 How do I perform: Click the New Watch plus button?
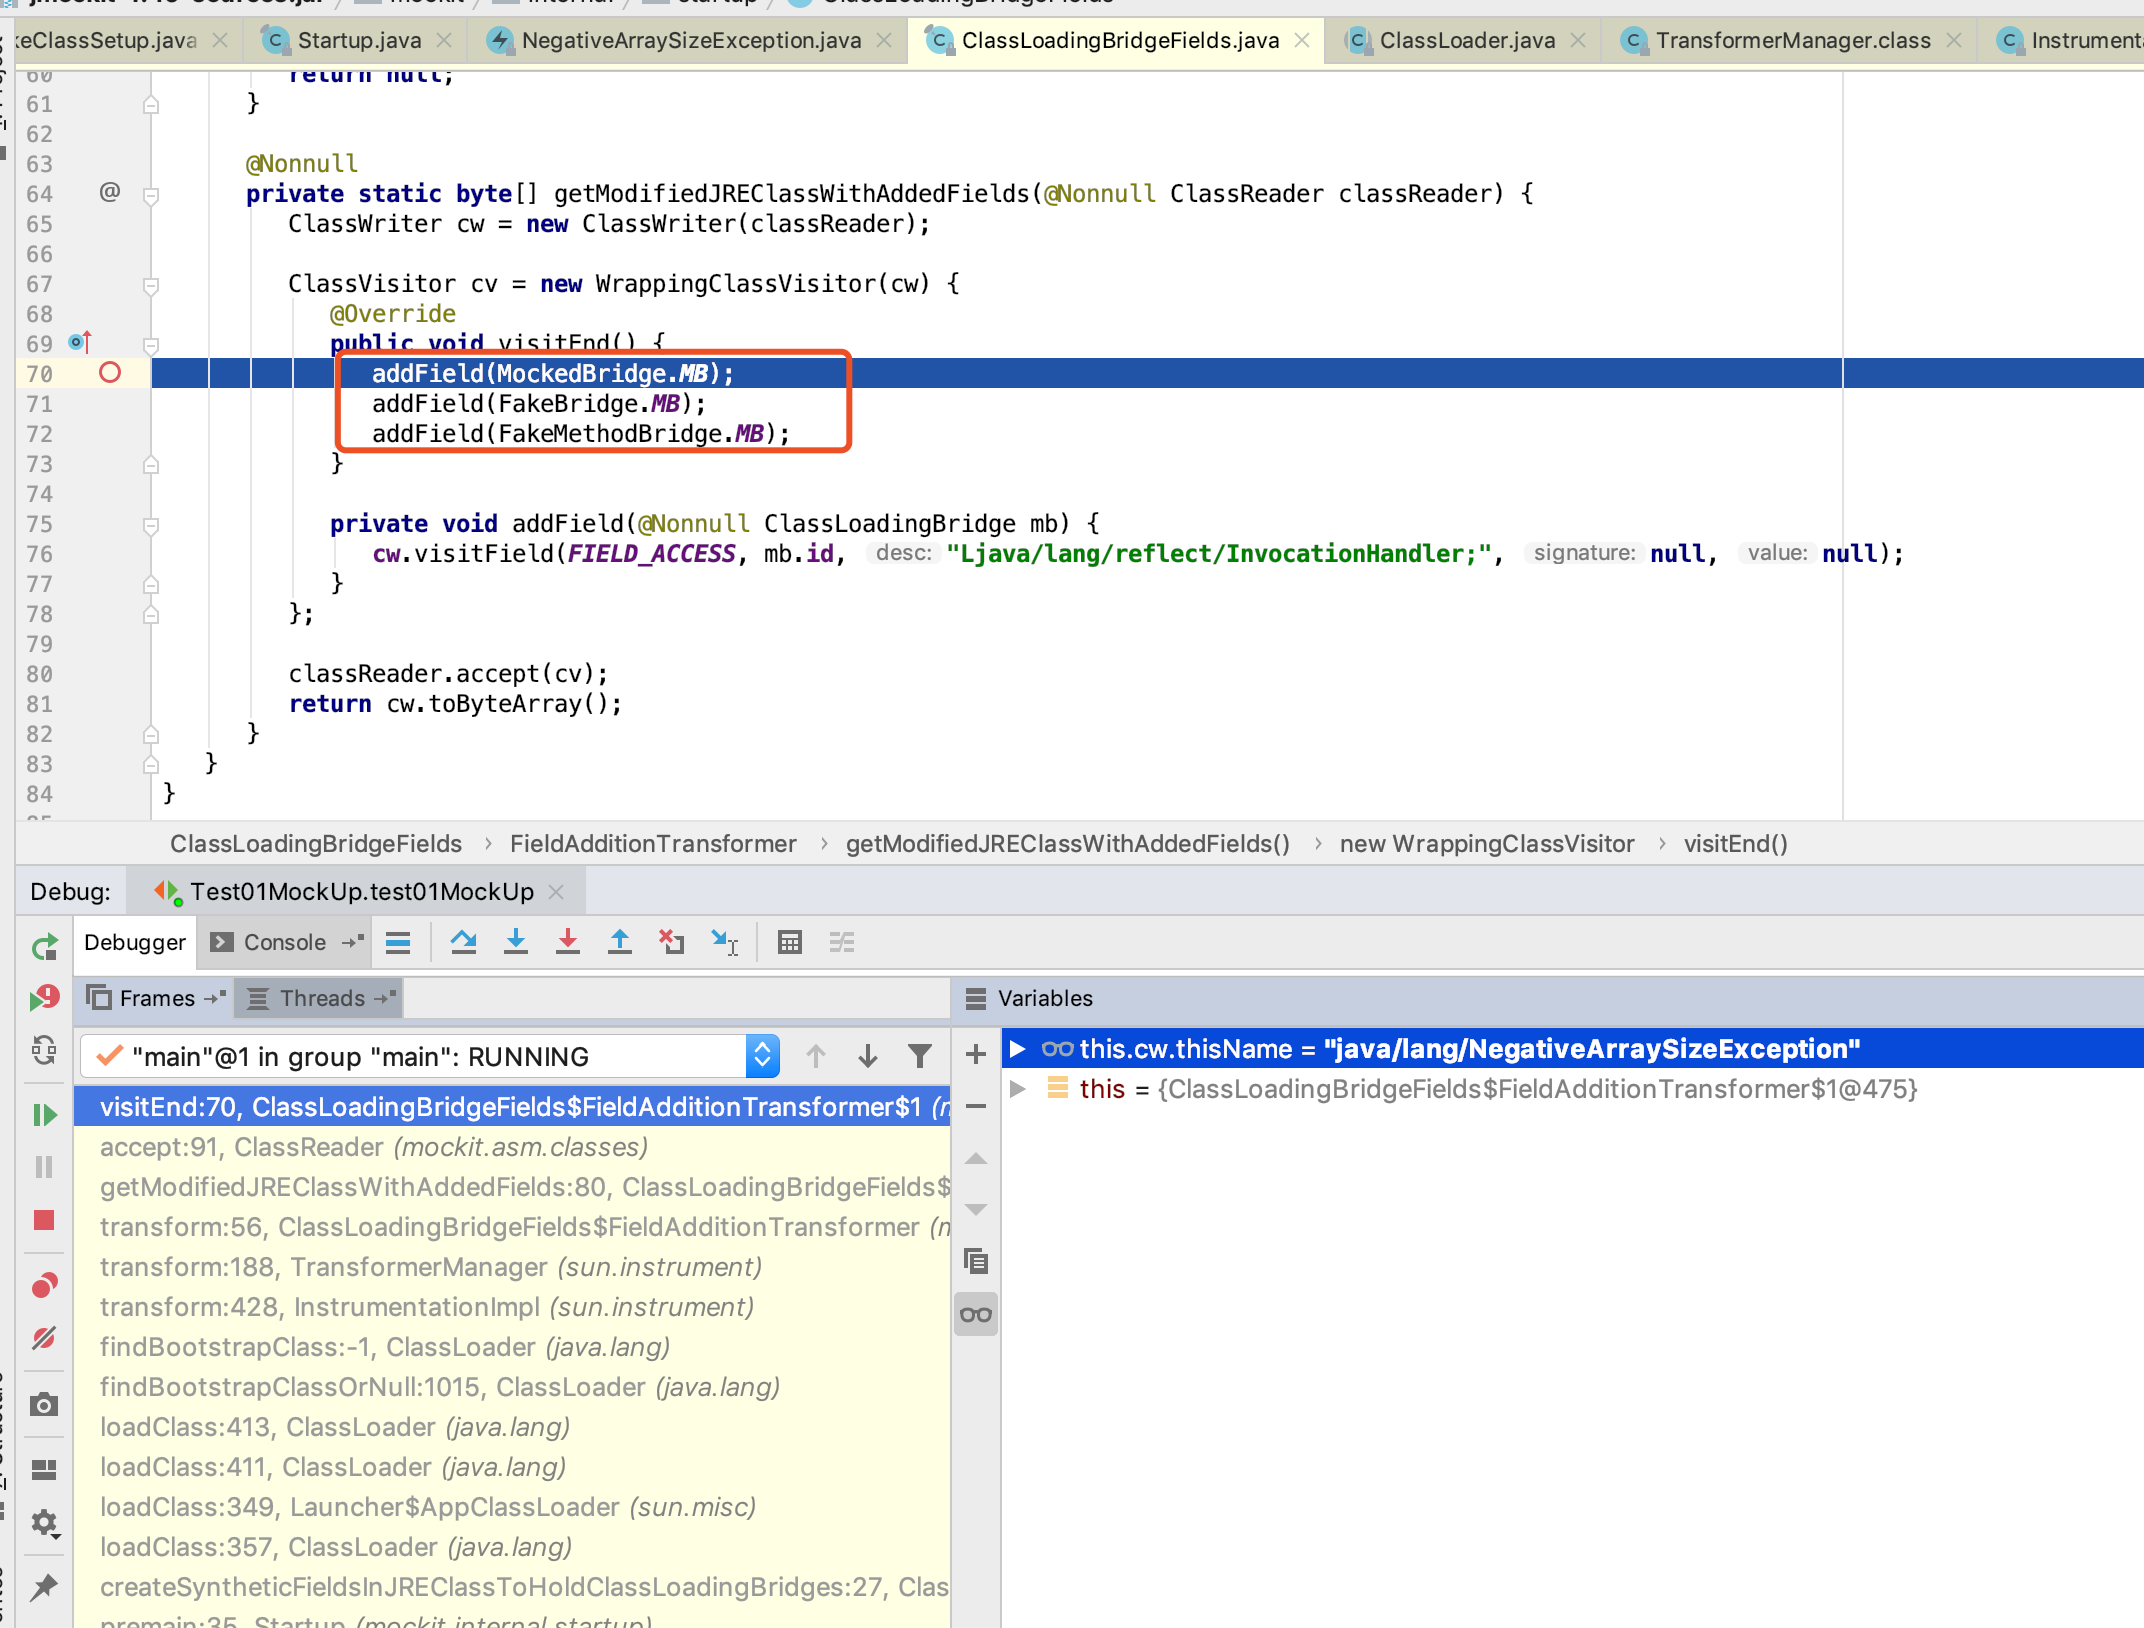(976, 1054)
